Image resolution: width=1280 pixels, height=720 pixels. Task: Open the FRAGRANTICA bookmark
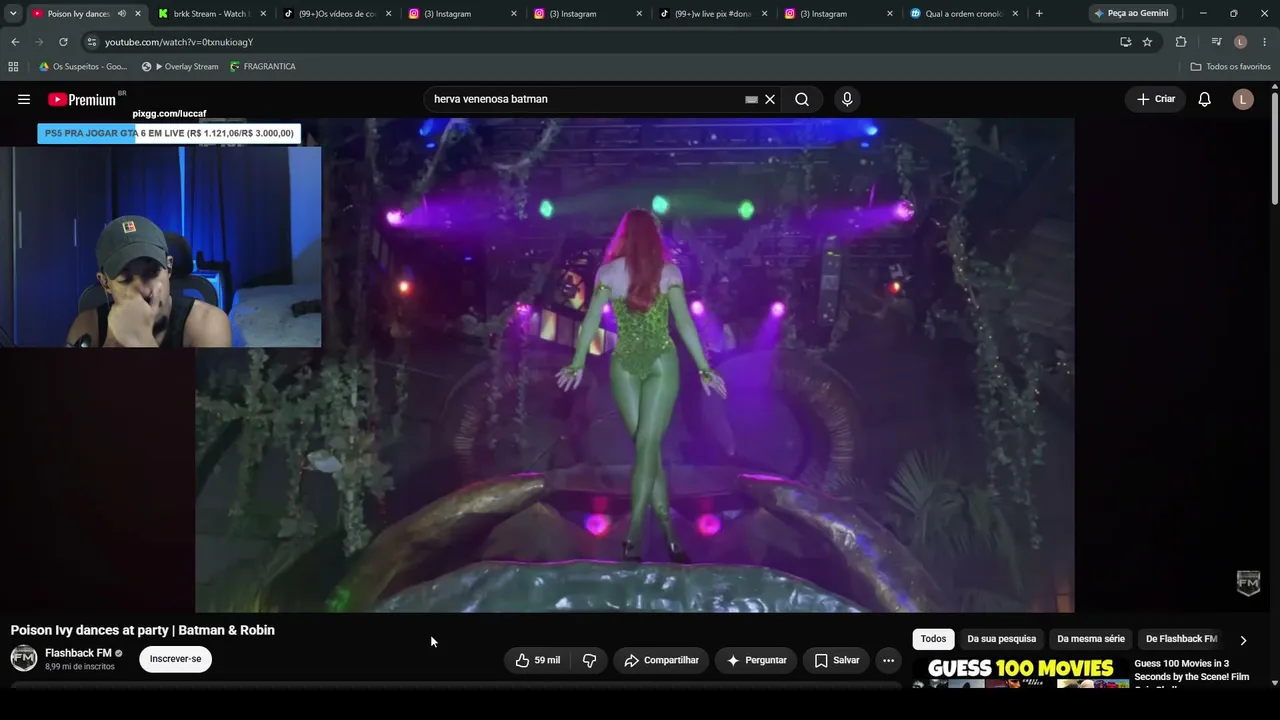click(x=263, y=66)
